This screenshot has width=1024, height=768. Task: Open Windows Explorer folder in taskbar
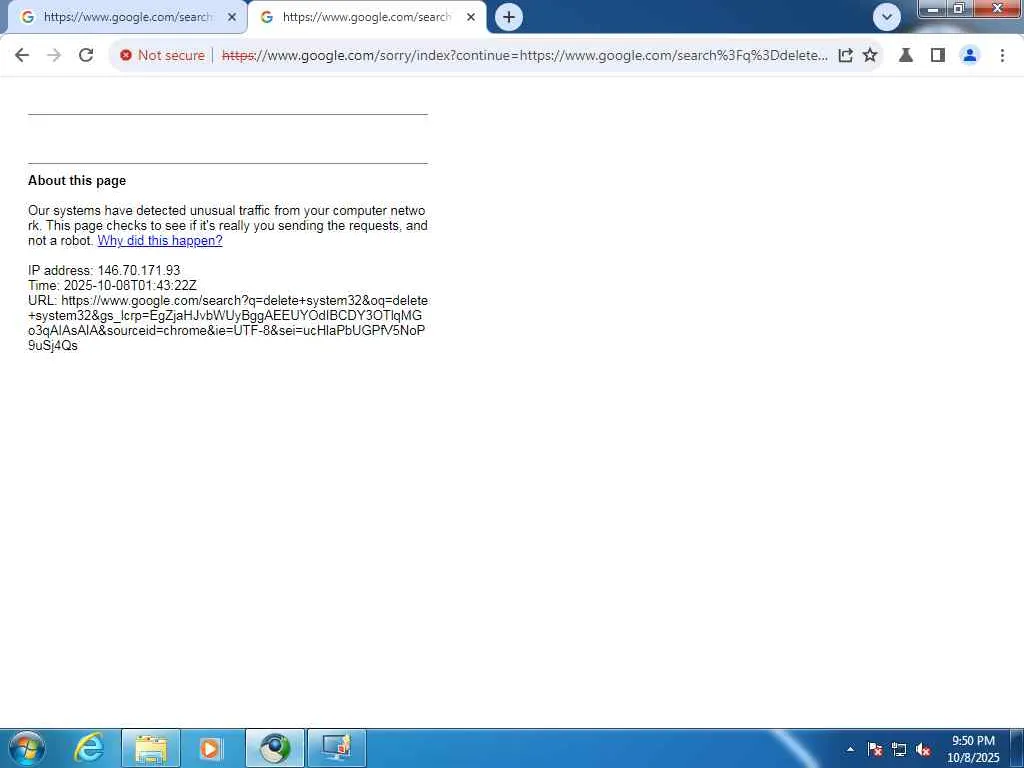click(x=151, y=748)
